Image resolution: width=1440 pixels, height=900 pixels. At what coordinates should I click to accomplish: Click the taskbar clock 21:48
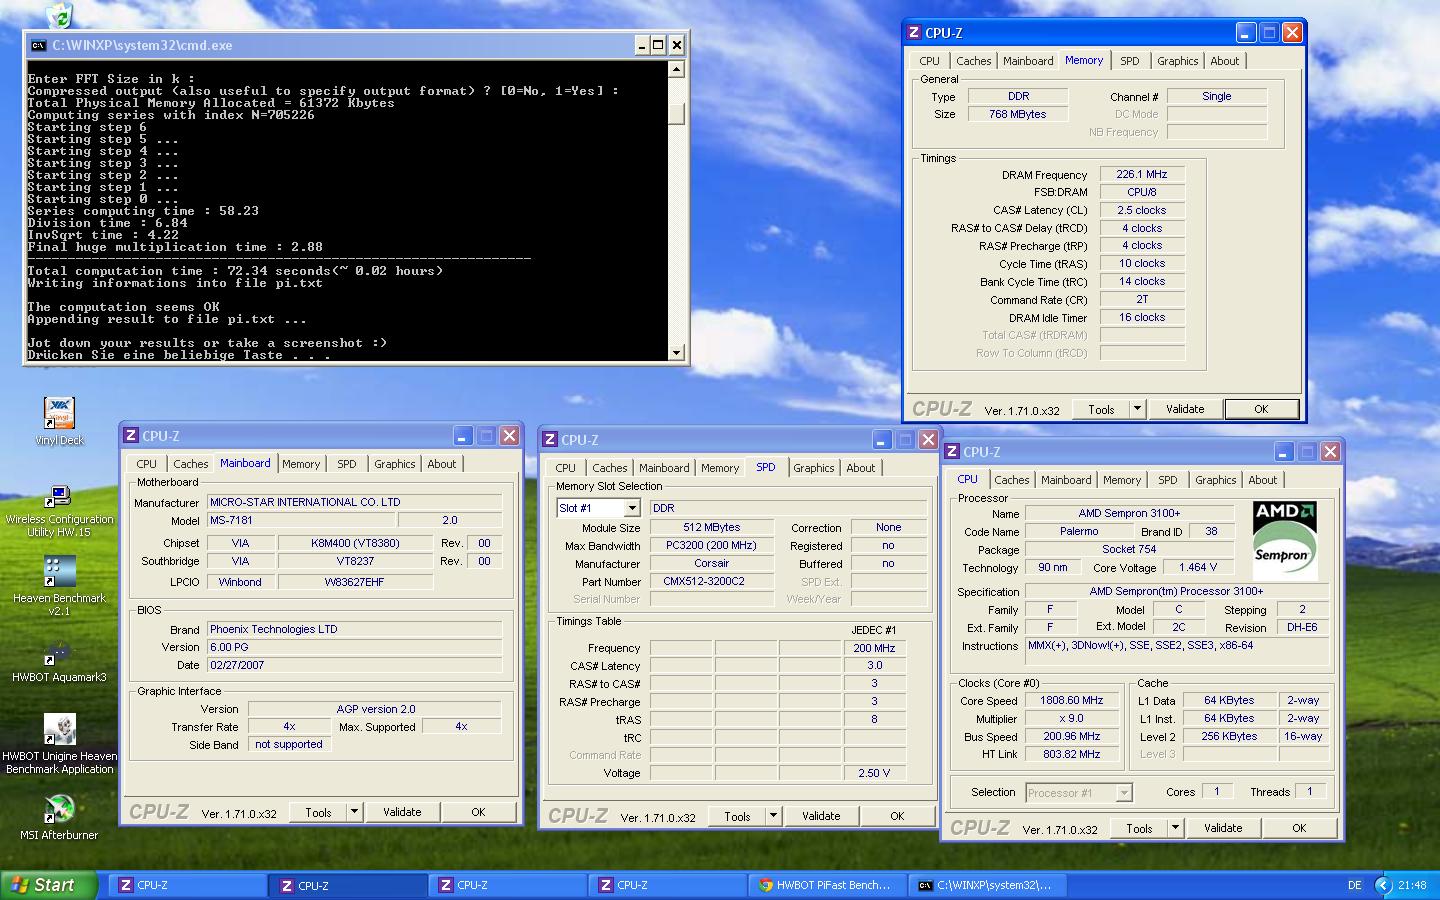(x=1412, y=885)
